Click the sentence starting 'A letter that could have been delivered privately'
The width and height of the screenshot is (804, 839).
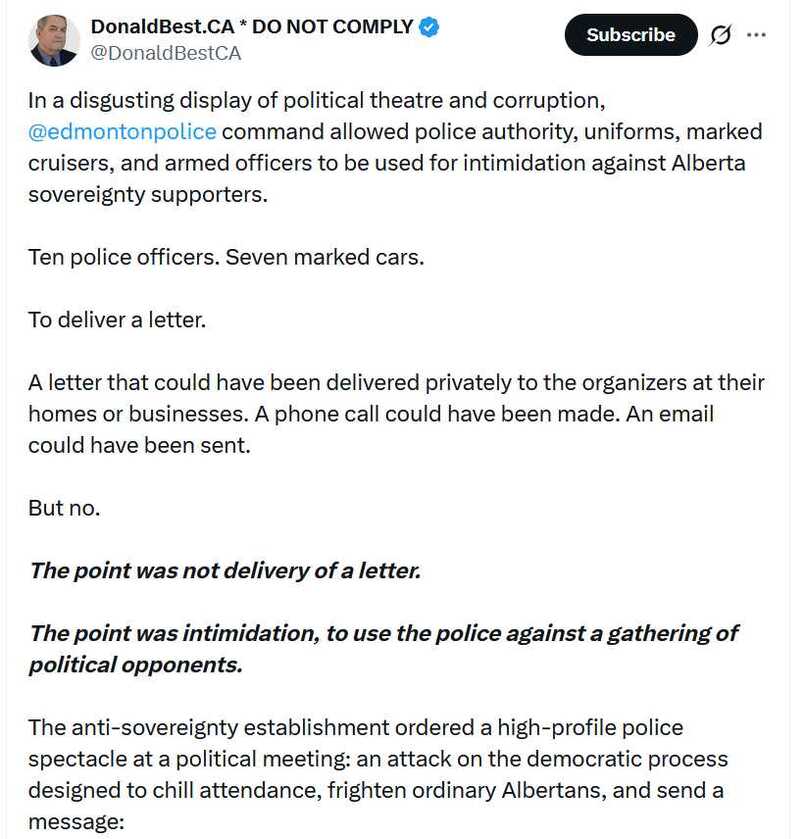pyautogui.click(x=396, y=398)
